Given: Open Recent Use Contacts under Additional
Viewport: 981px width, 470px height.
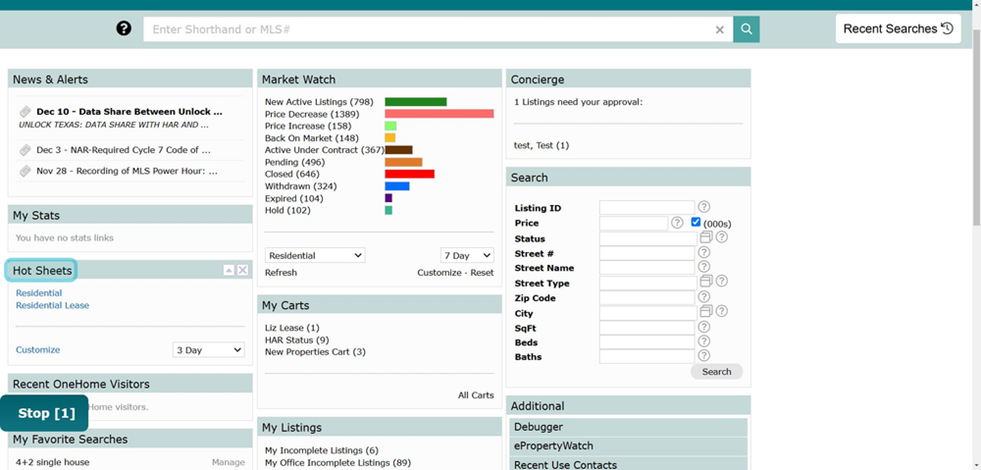Looking at the screenshot, I should click(628, 464).
